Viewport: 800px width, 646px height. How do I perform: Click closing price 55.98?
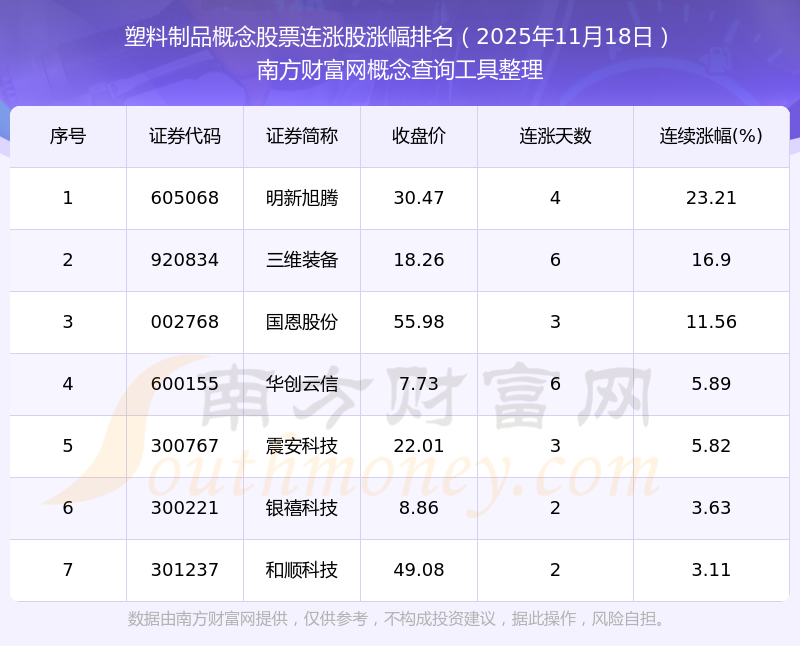(419, 322)
